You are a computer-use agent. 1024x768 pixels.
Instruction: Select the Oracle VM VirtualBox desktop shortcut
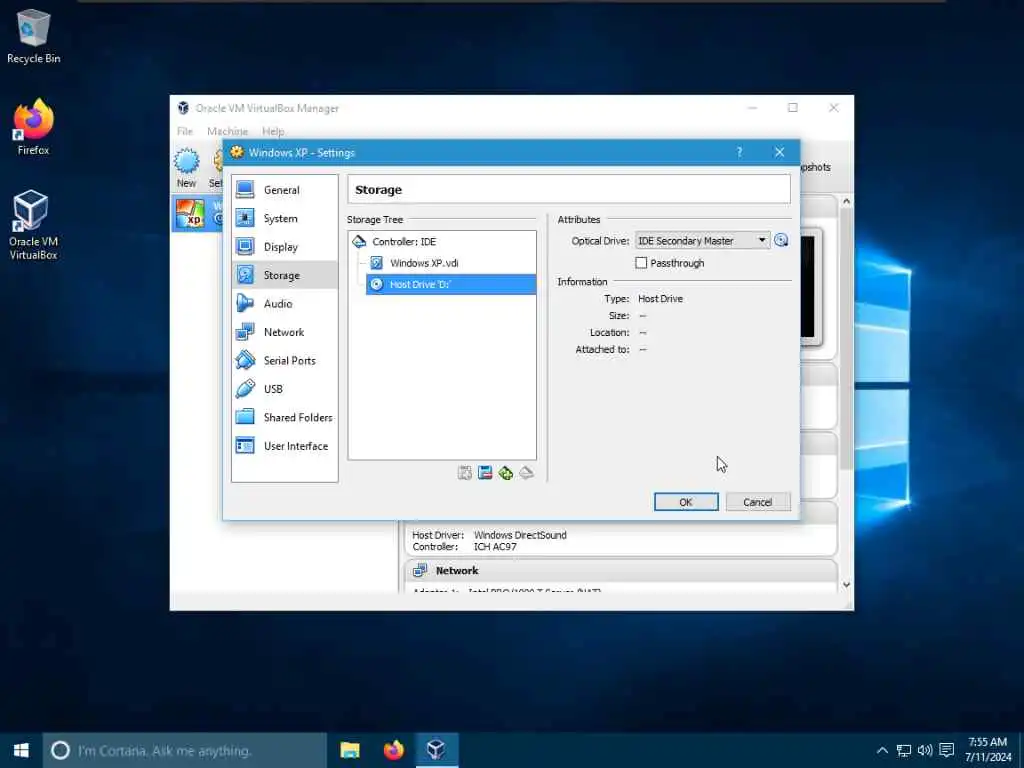(33, 225)
